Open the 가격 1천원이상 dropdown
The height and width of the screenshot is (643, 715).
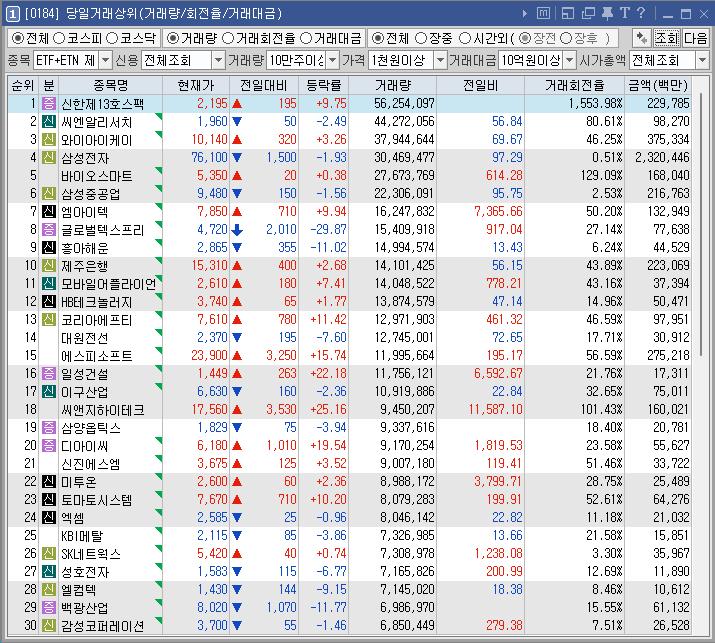pos(440,60)
